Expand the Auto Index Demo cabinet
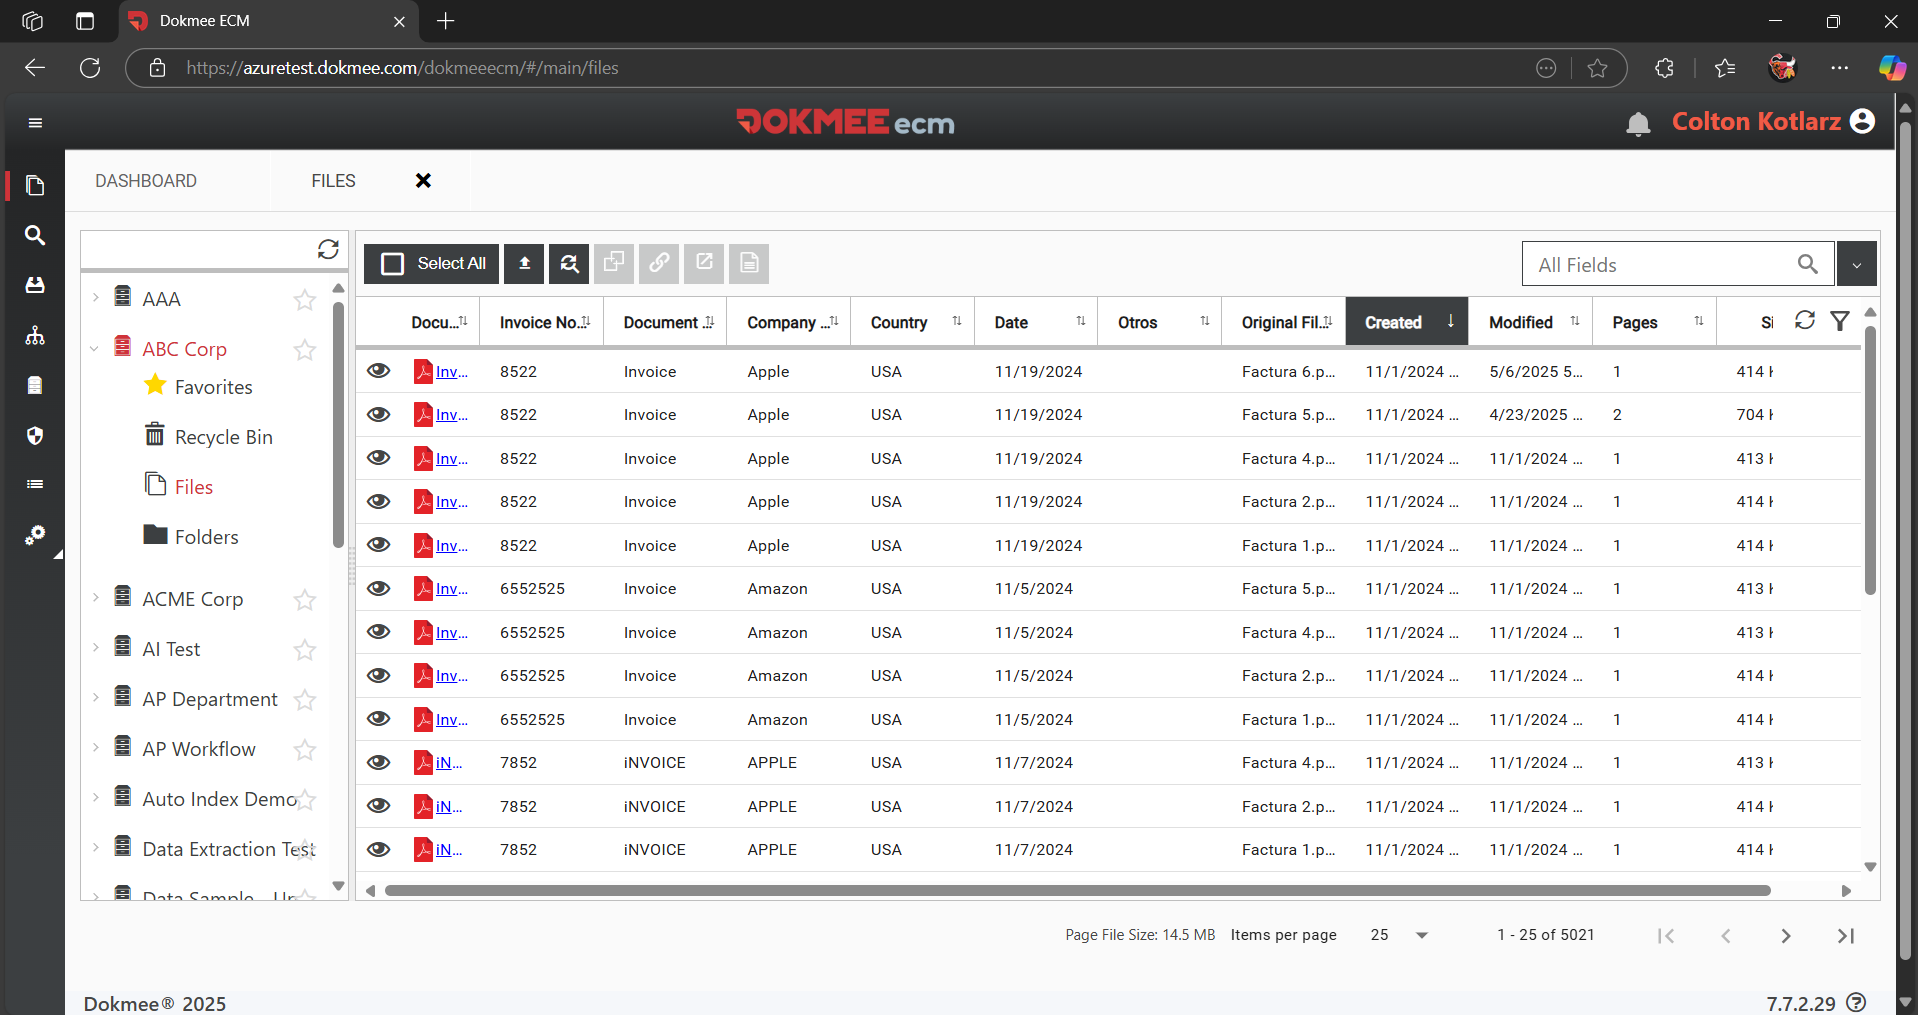The width and height of the screenshot is (1918, 1015). coord(95,797)
